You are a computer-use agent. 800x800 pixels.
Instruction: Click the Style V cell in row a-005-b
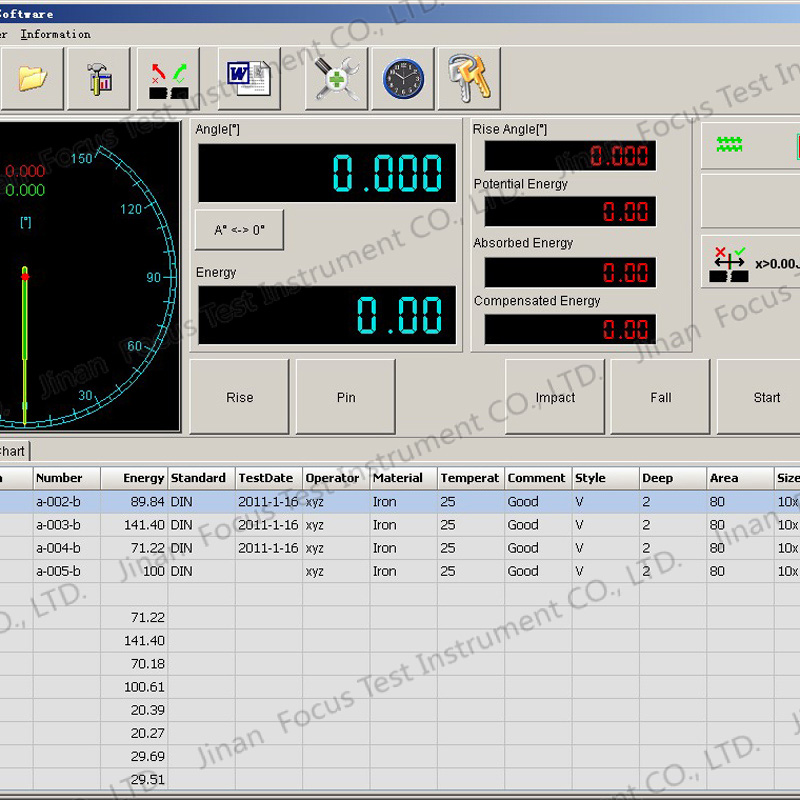pyautogui.click(x=606, y=571)
